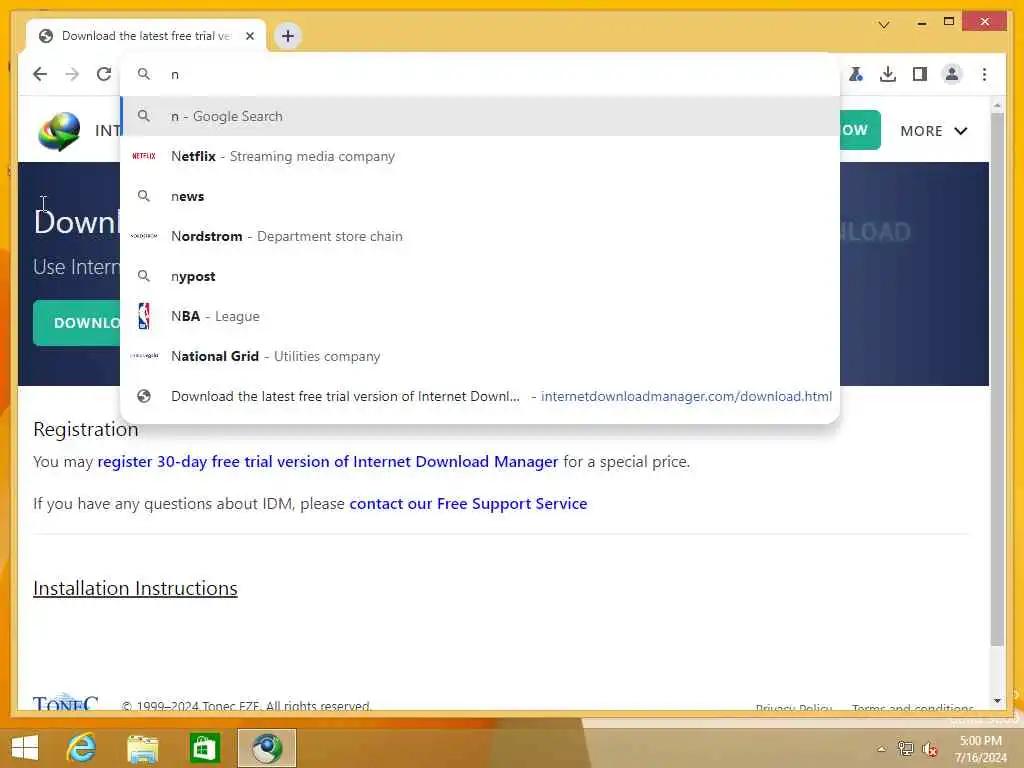
Task: Open File Explorer from taskbar
Action: [142, 748]
